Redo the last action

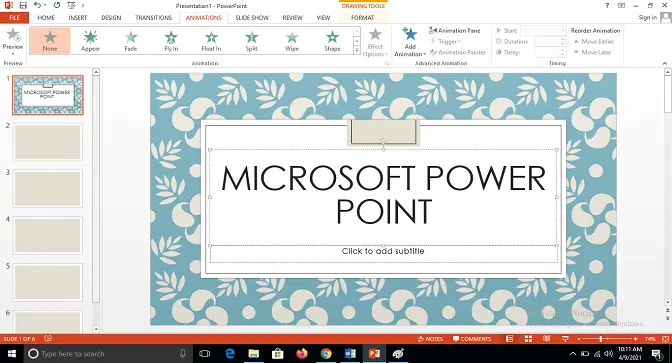[57, 6]
